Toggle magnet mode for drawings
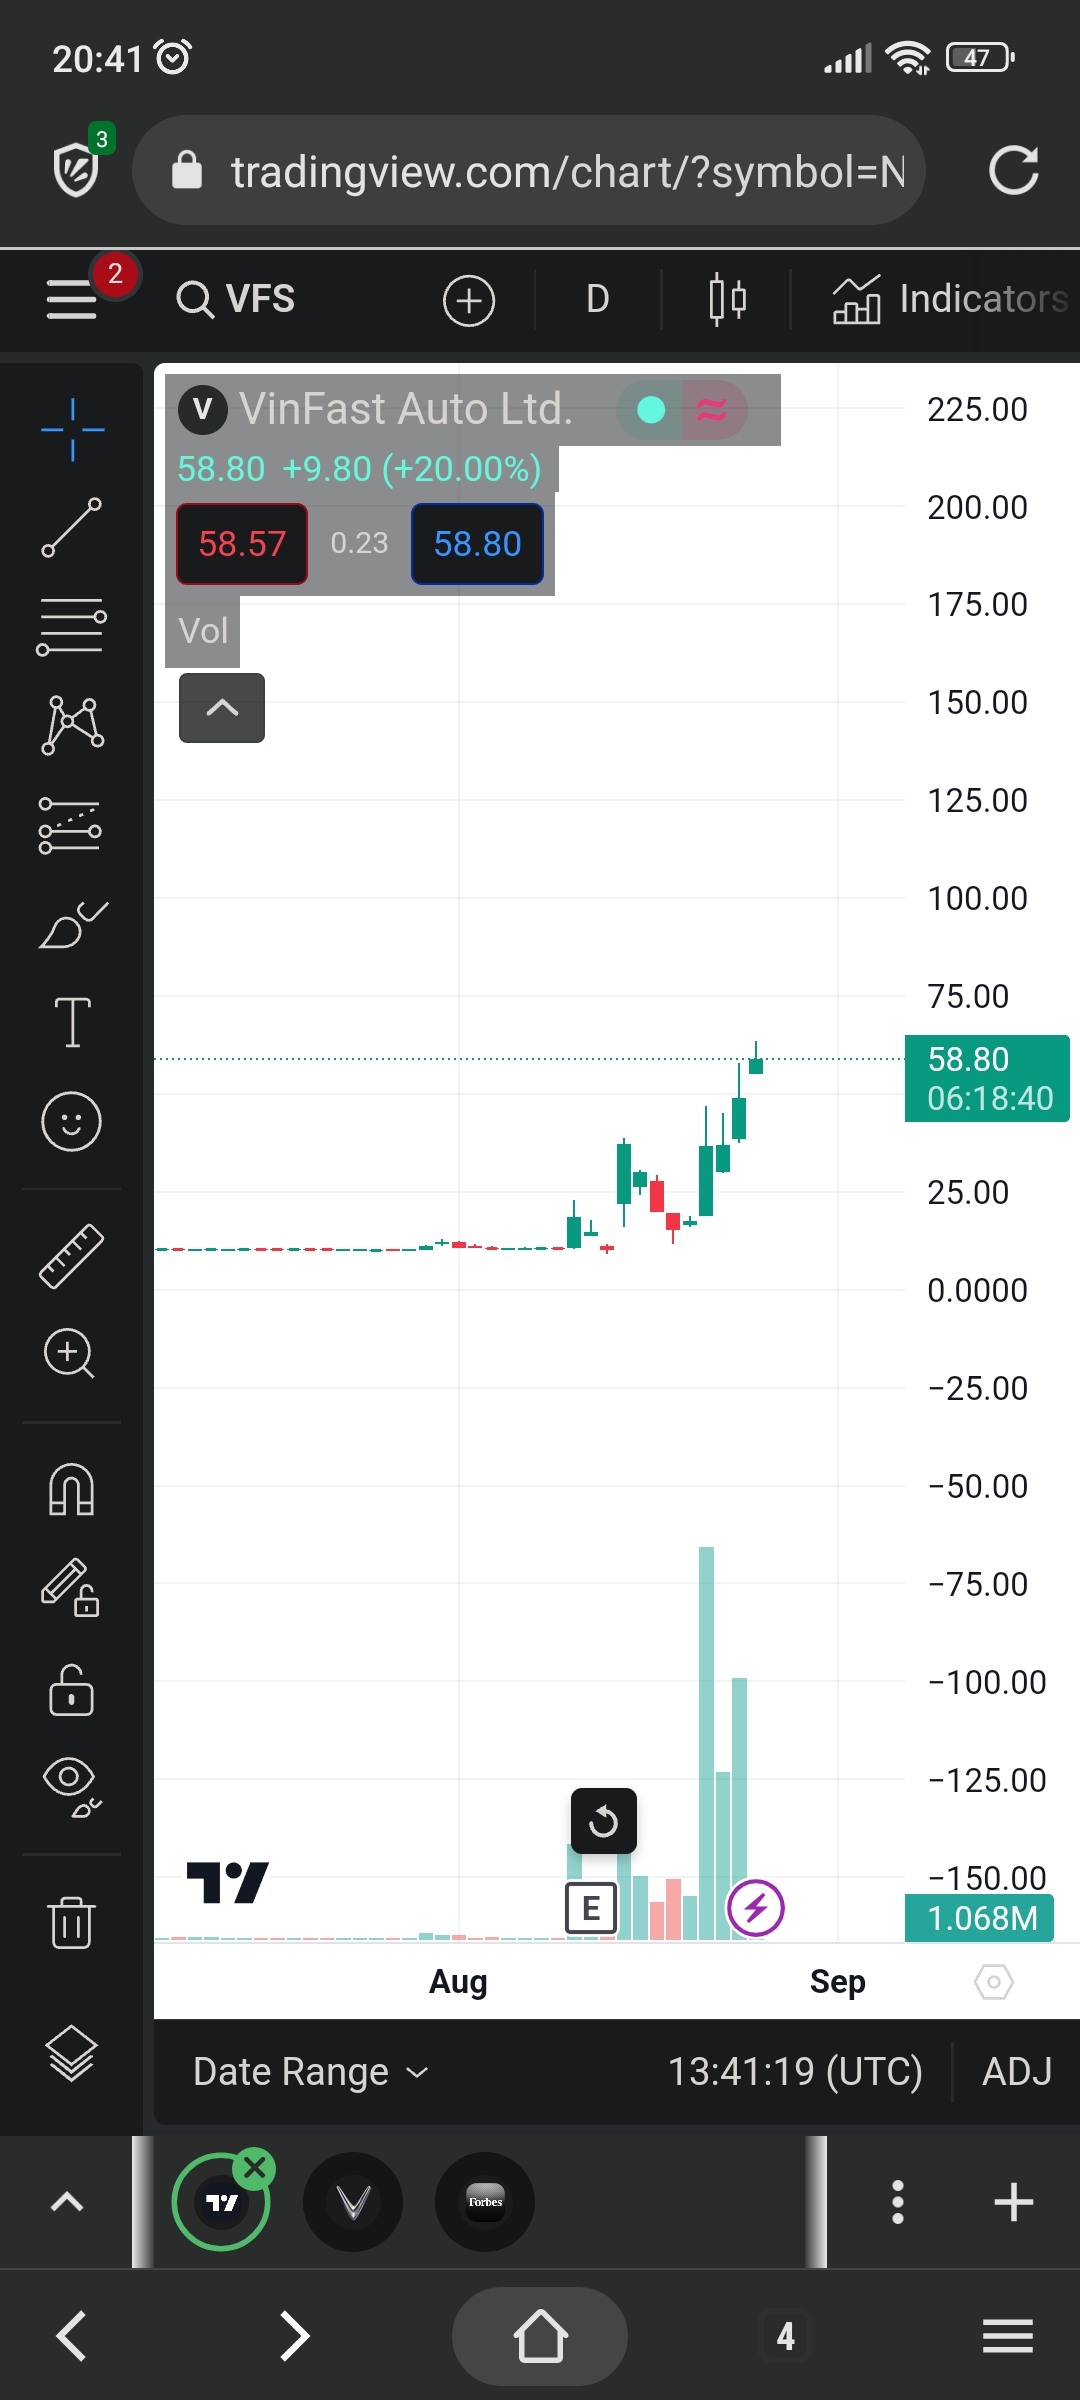Image resolution: width=1080 pixels, height=2400 pixels. 71,1490
